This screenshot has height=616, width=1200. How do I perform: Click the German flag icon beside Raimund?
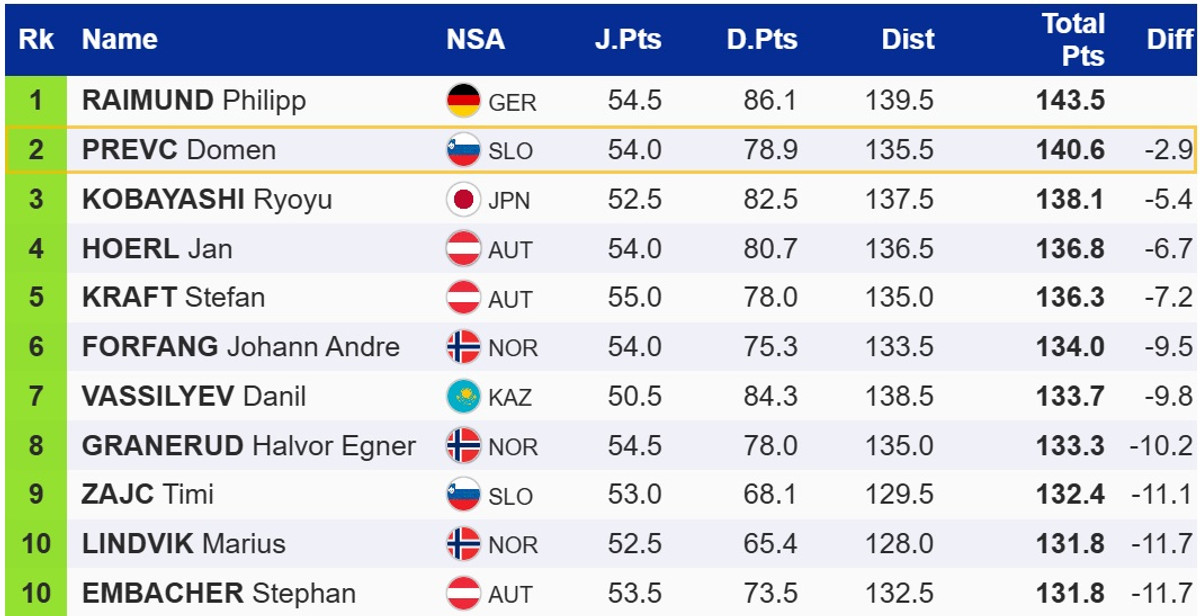pyautogui.click(x=464, y=101)
